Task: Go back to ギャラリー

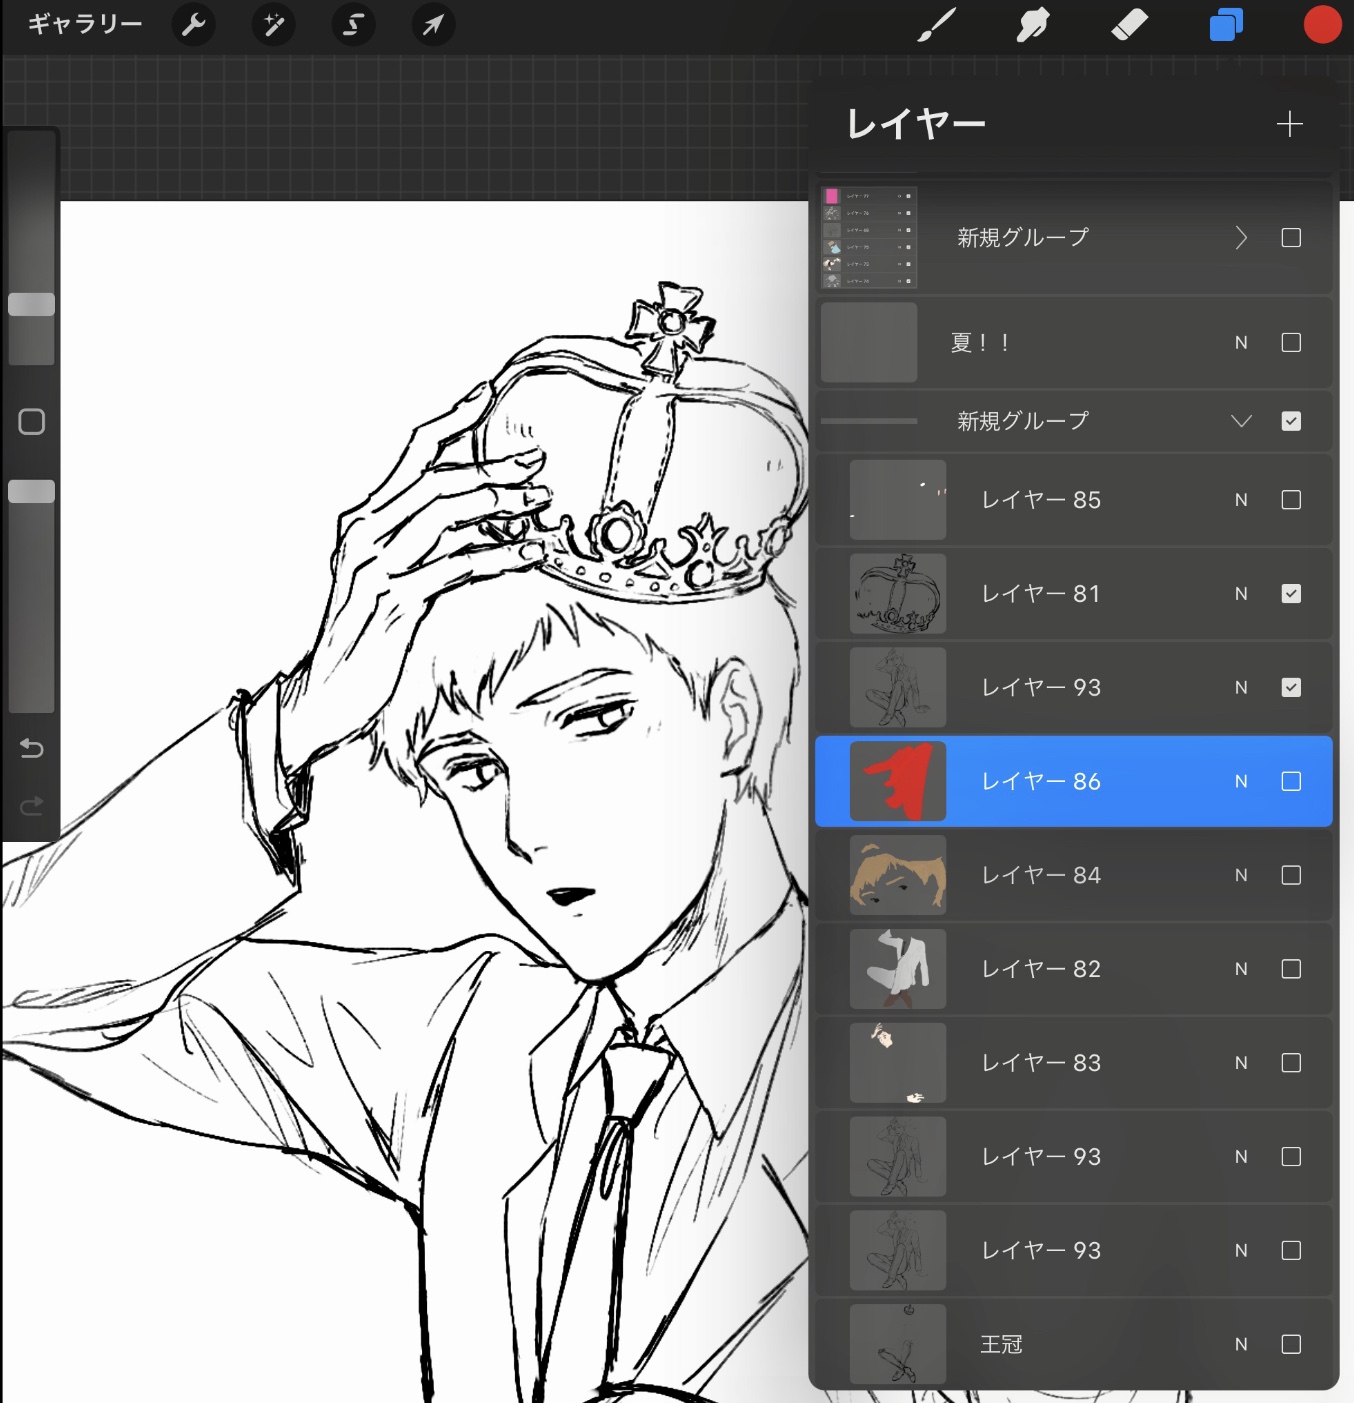Action: point(85,25)
